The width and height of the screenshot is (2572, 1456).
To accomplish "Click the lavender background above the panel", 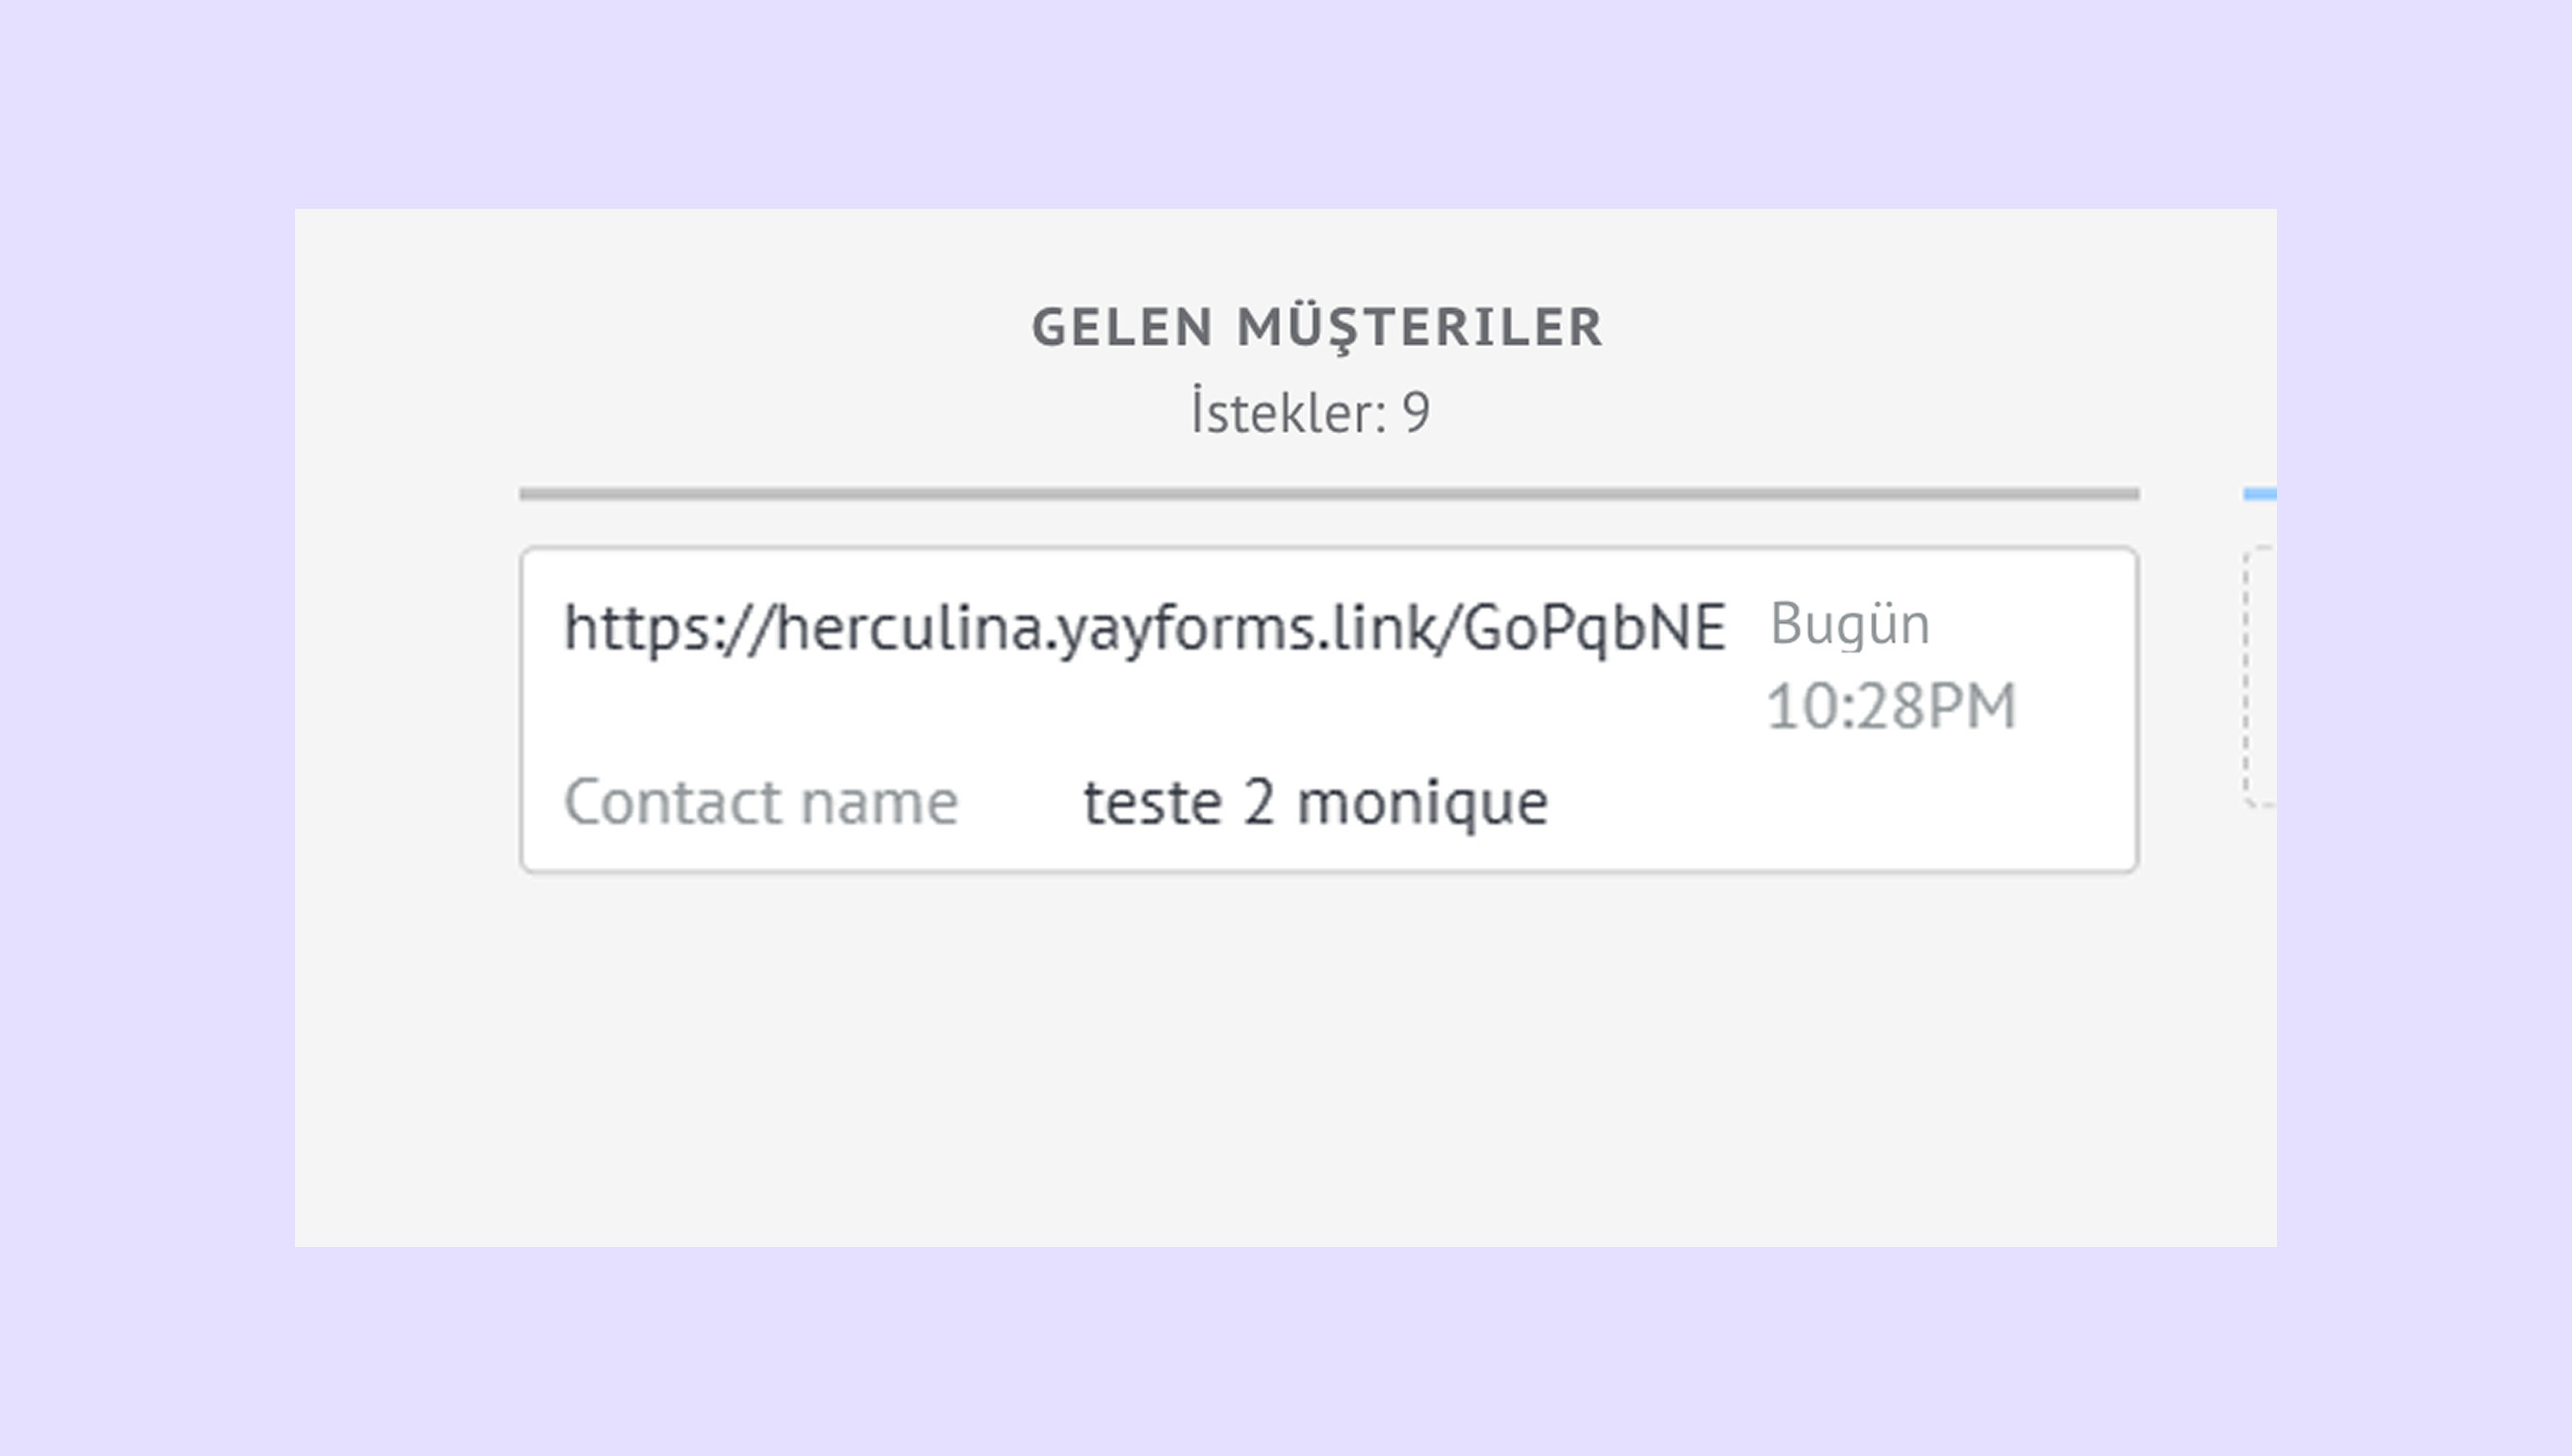I will (x=1286, y=100).
